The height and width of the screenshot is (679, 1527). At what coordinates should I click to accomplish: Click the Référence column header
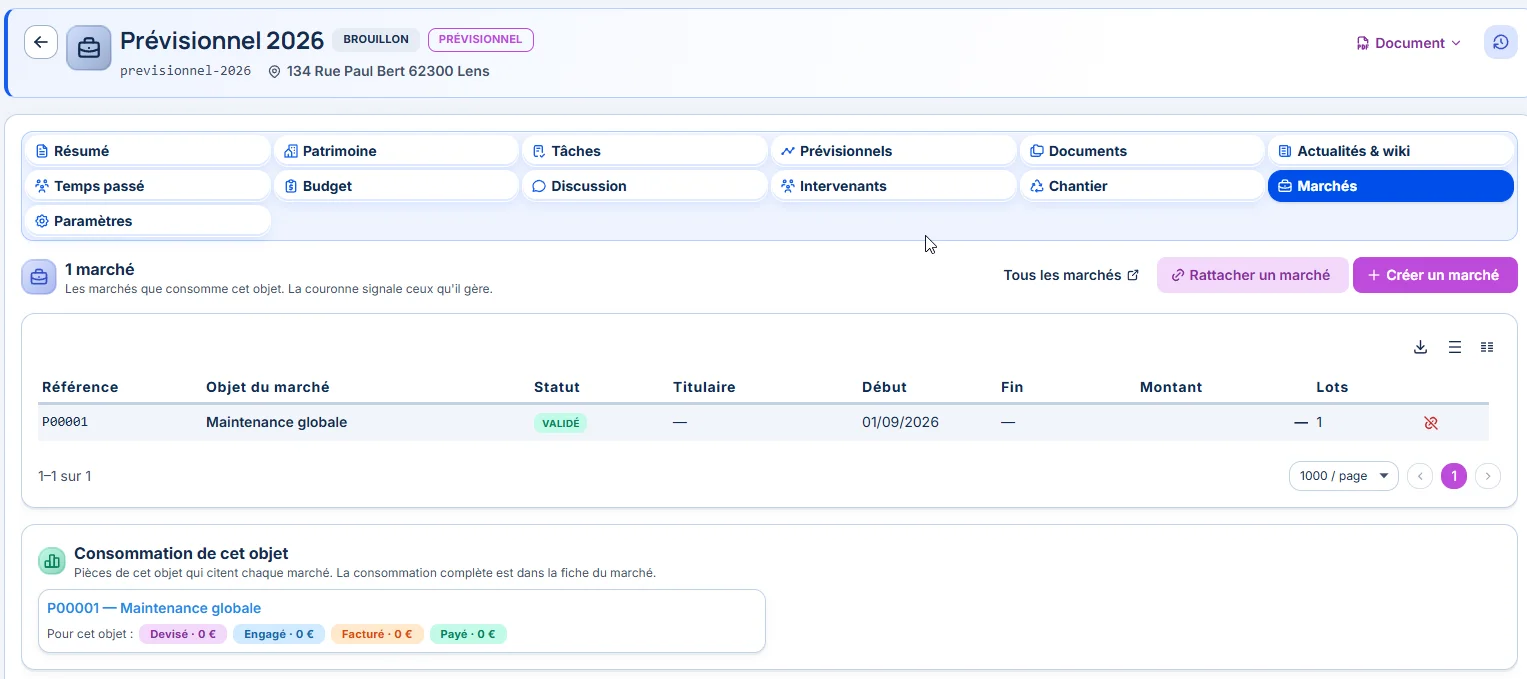[80, 387]
